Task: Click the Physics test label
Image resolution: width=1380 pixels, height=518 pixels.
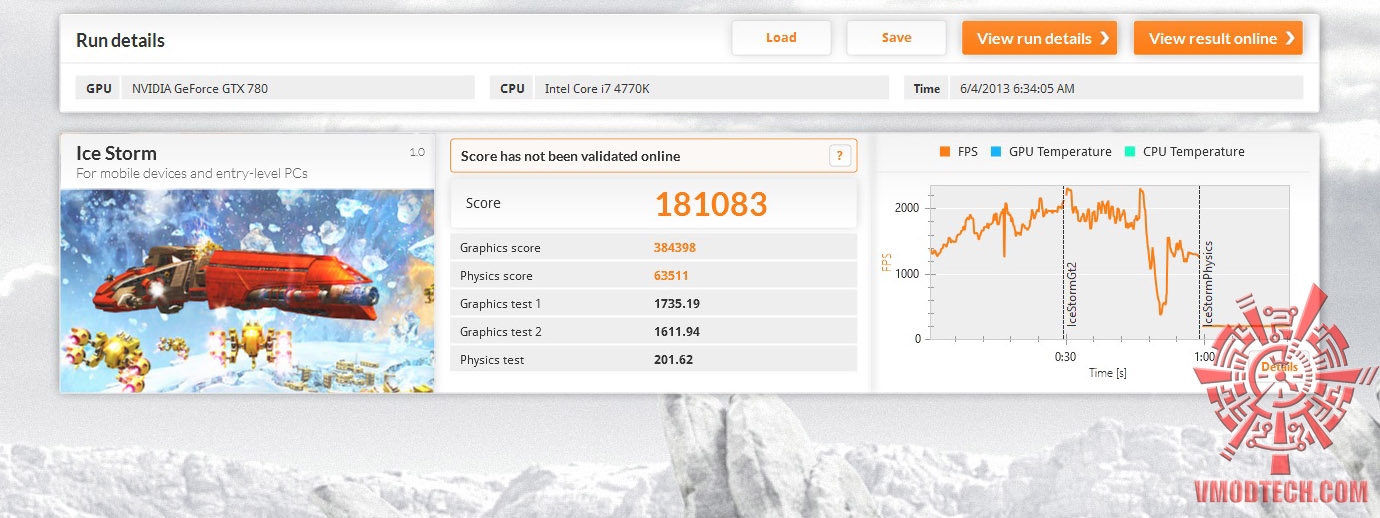Action: pyautogui.click(x=492, y=360)
